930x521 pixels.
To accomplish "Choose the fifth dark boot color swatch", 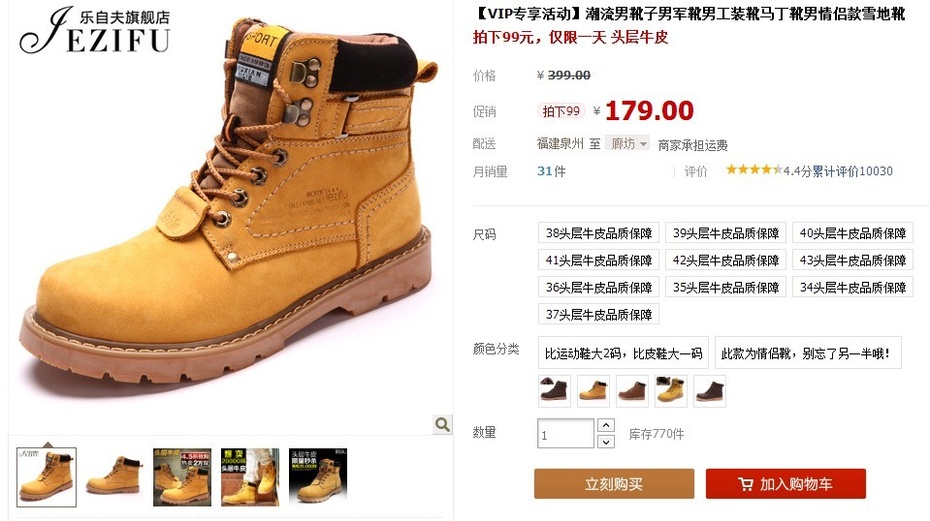I will (x=709, y=391).
